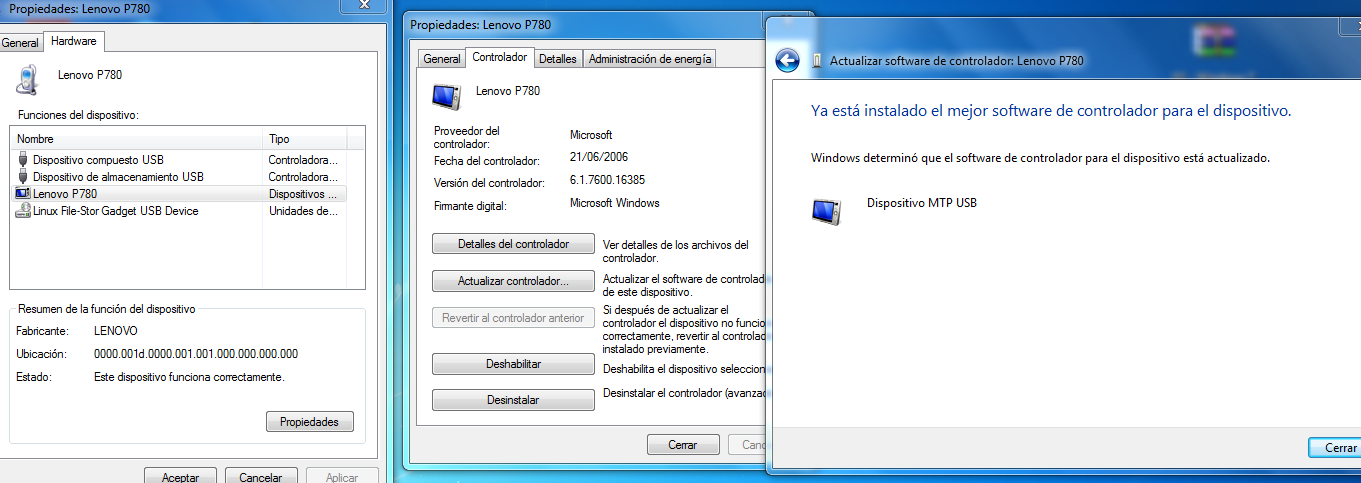This screenshot has width=1361, height=483.
Task: Open the Administración de energía tab
Action: click(650, 59)
